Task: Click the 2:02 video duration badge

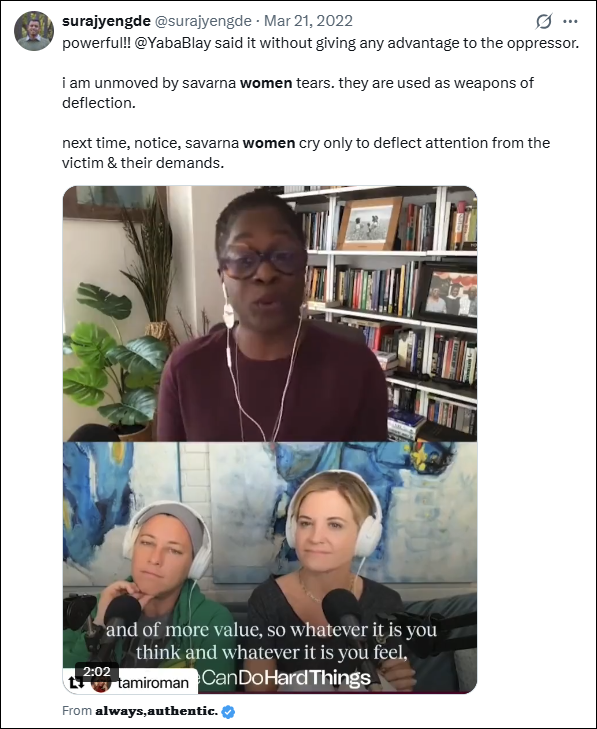Action: click(x=96, y=672)
